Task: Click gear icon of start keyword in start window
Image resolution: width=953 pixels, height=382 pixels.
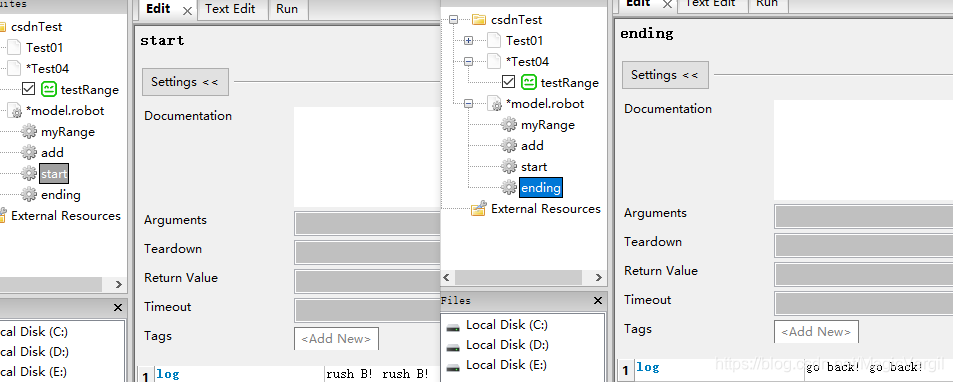Action: click(29, 174)
